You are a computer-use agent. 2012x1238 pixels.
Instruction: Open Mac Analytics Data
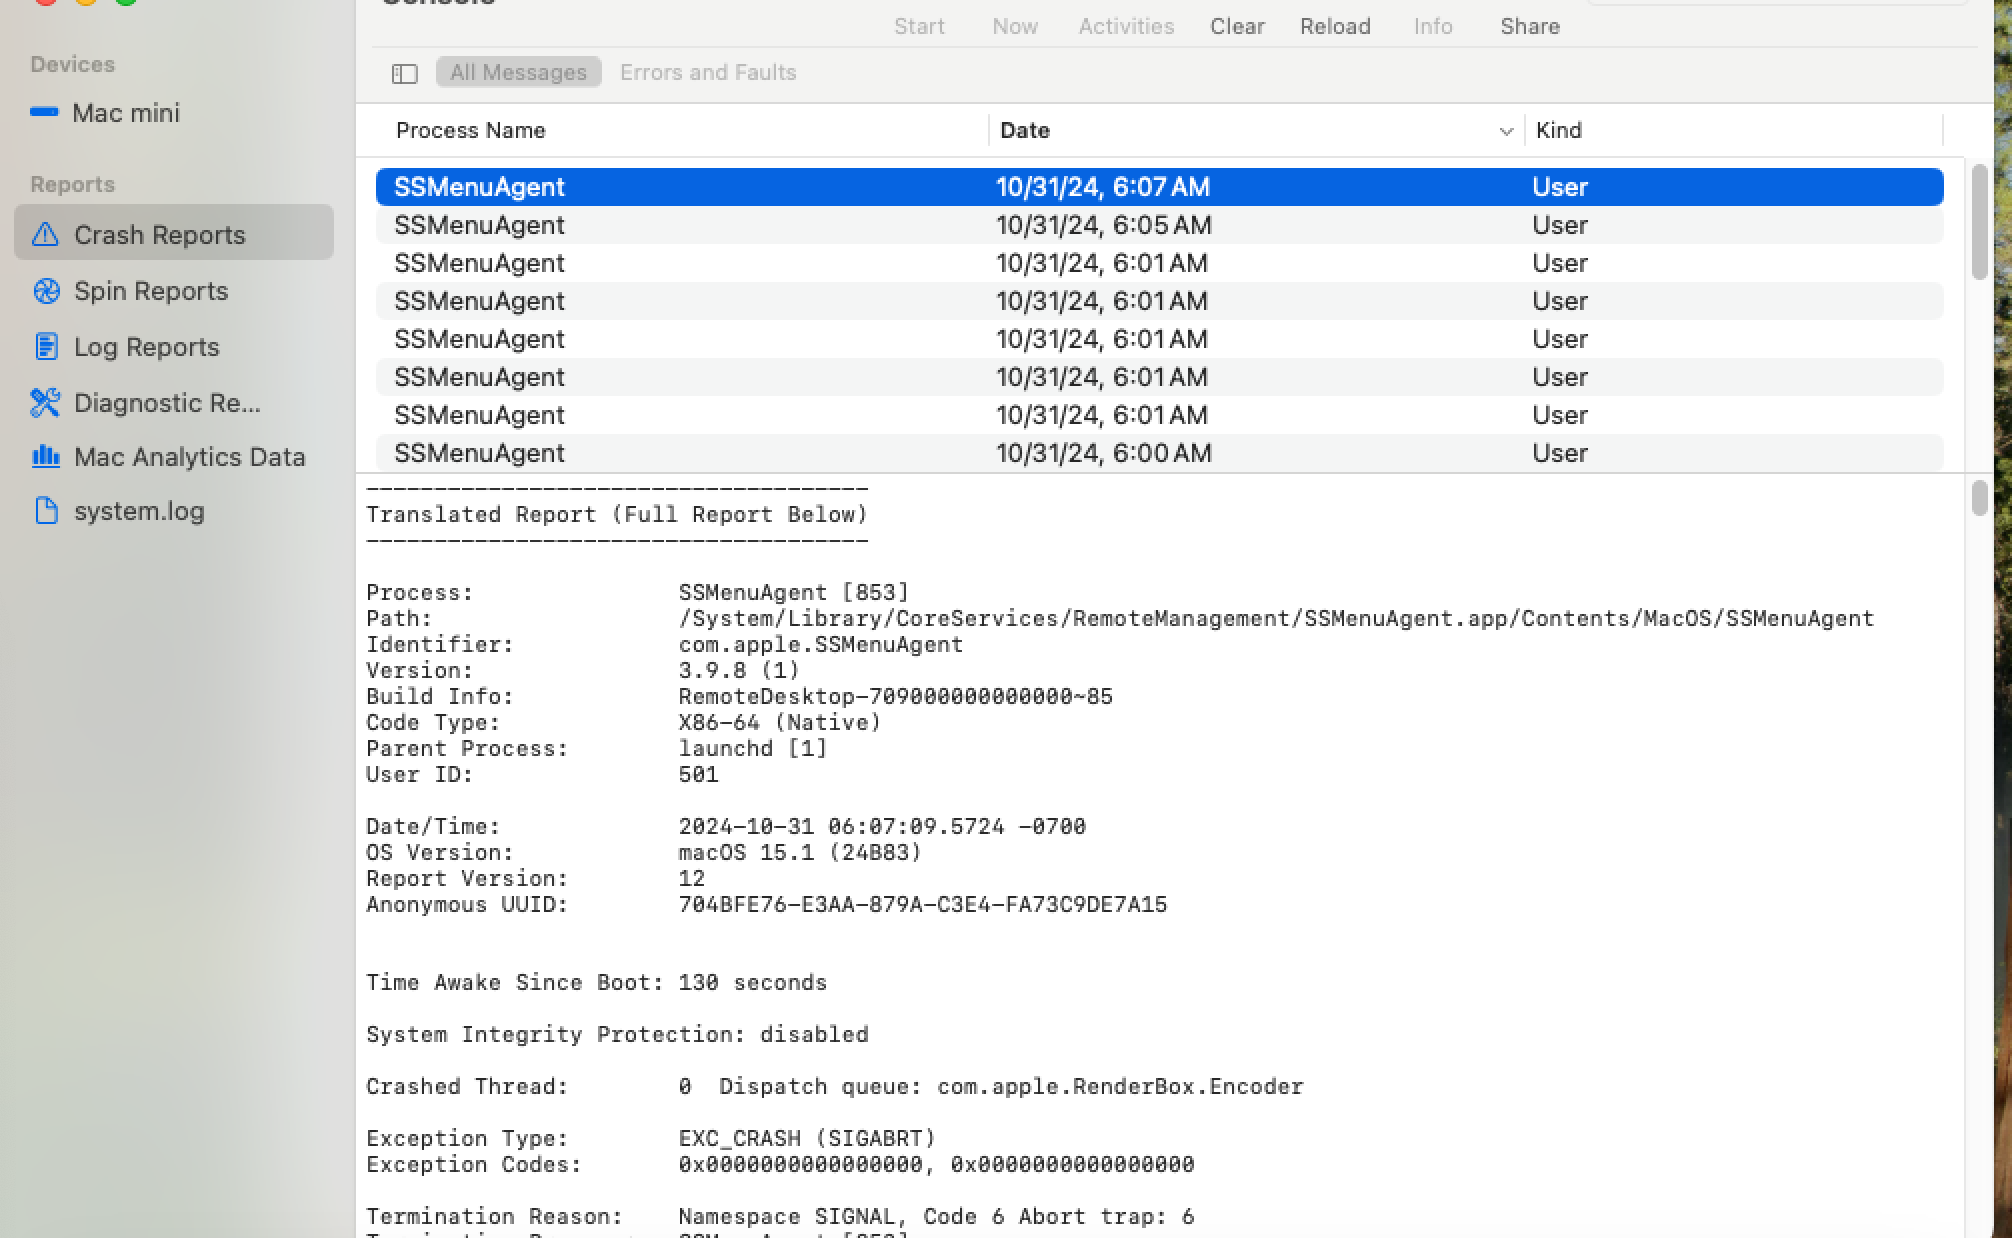[189, 457]
